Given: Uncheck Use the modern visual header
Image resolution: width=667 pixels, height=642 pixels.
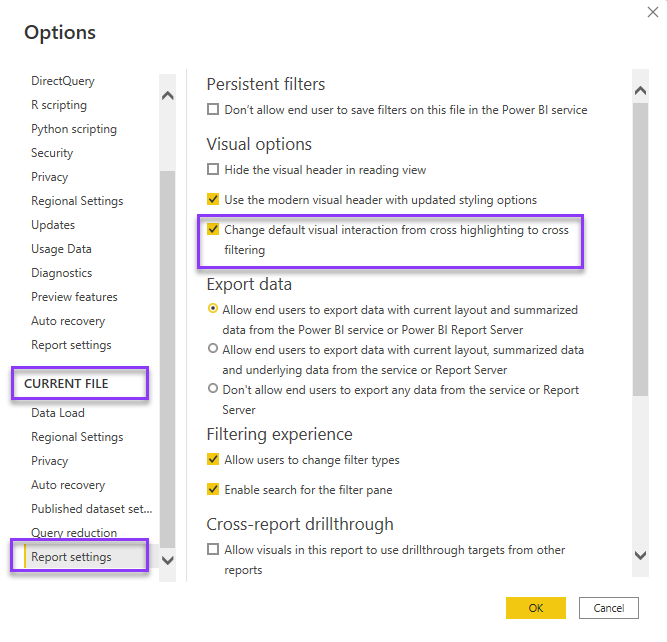Looking at the screenshot, I should pyautogui.click(x=213, y=199).
